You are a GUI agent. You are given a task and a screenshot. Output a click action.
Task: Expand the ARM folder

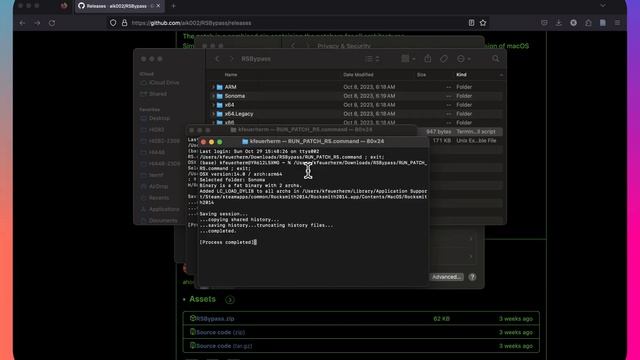[213, 87]
